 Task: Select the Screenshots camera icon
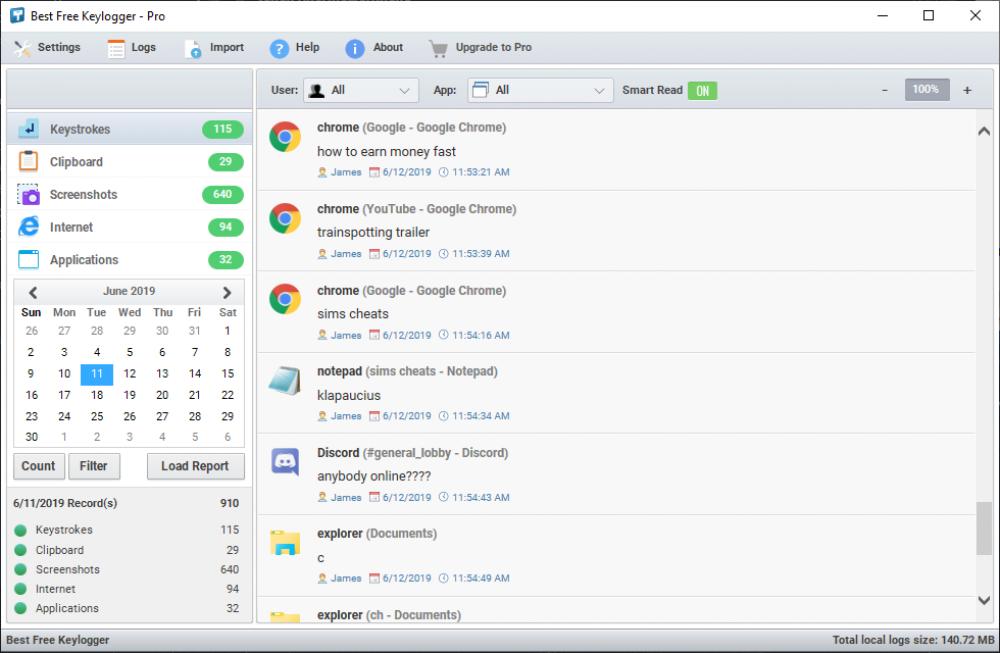(30, 194)
